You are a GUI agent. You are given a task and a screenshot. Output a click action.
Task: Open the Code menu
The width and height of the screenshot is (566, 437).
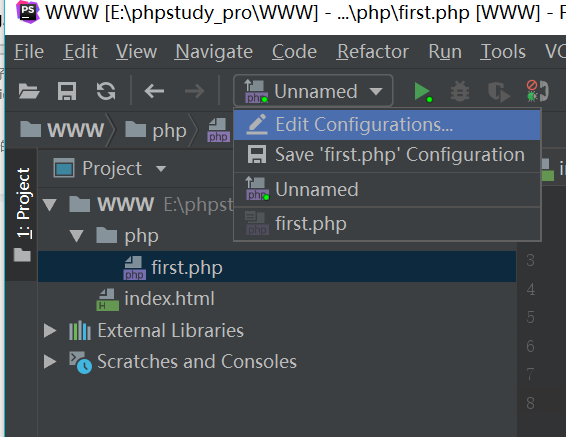pos(294,52)
